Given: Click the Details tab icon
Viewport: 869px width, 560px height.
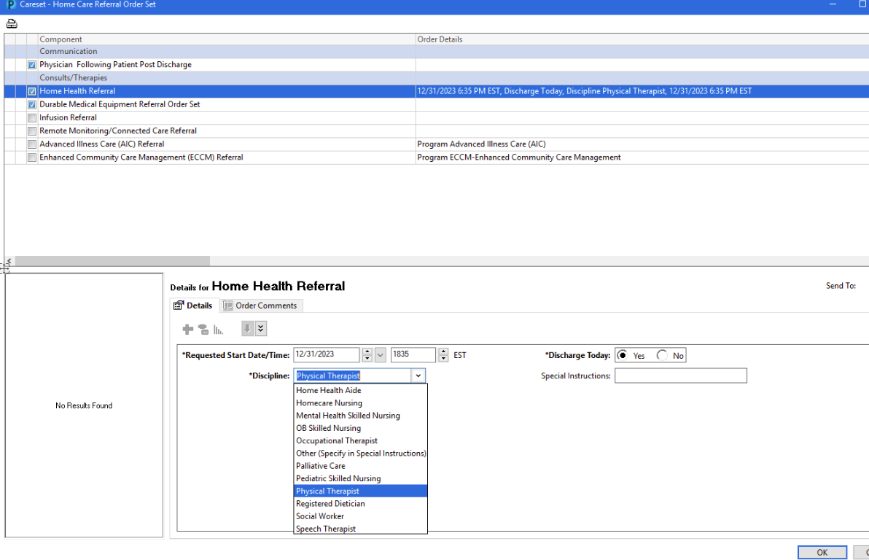Looking at the screenshot, I should 178,306.
